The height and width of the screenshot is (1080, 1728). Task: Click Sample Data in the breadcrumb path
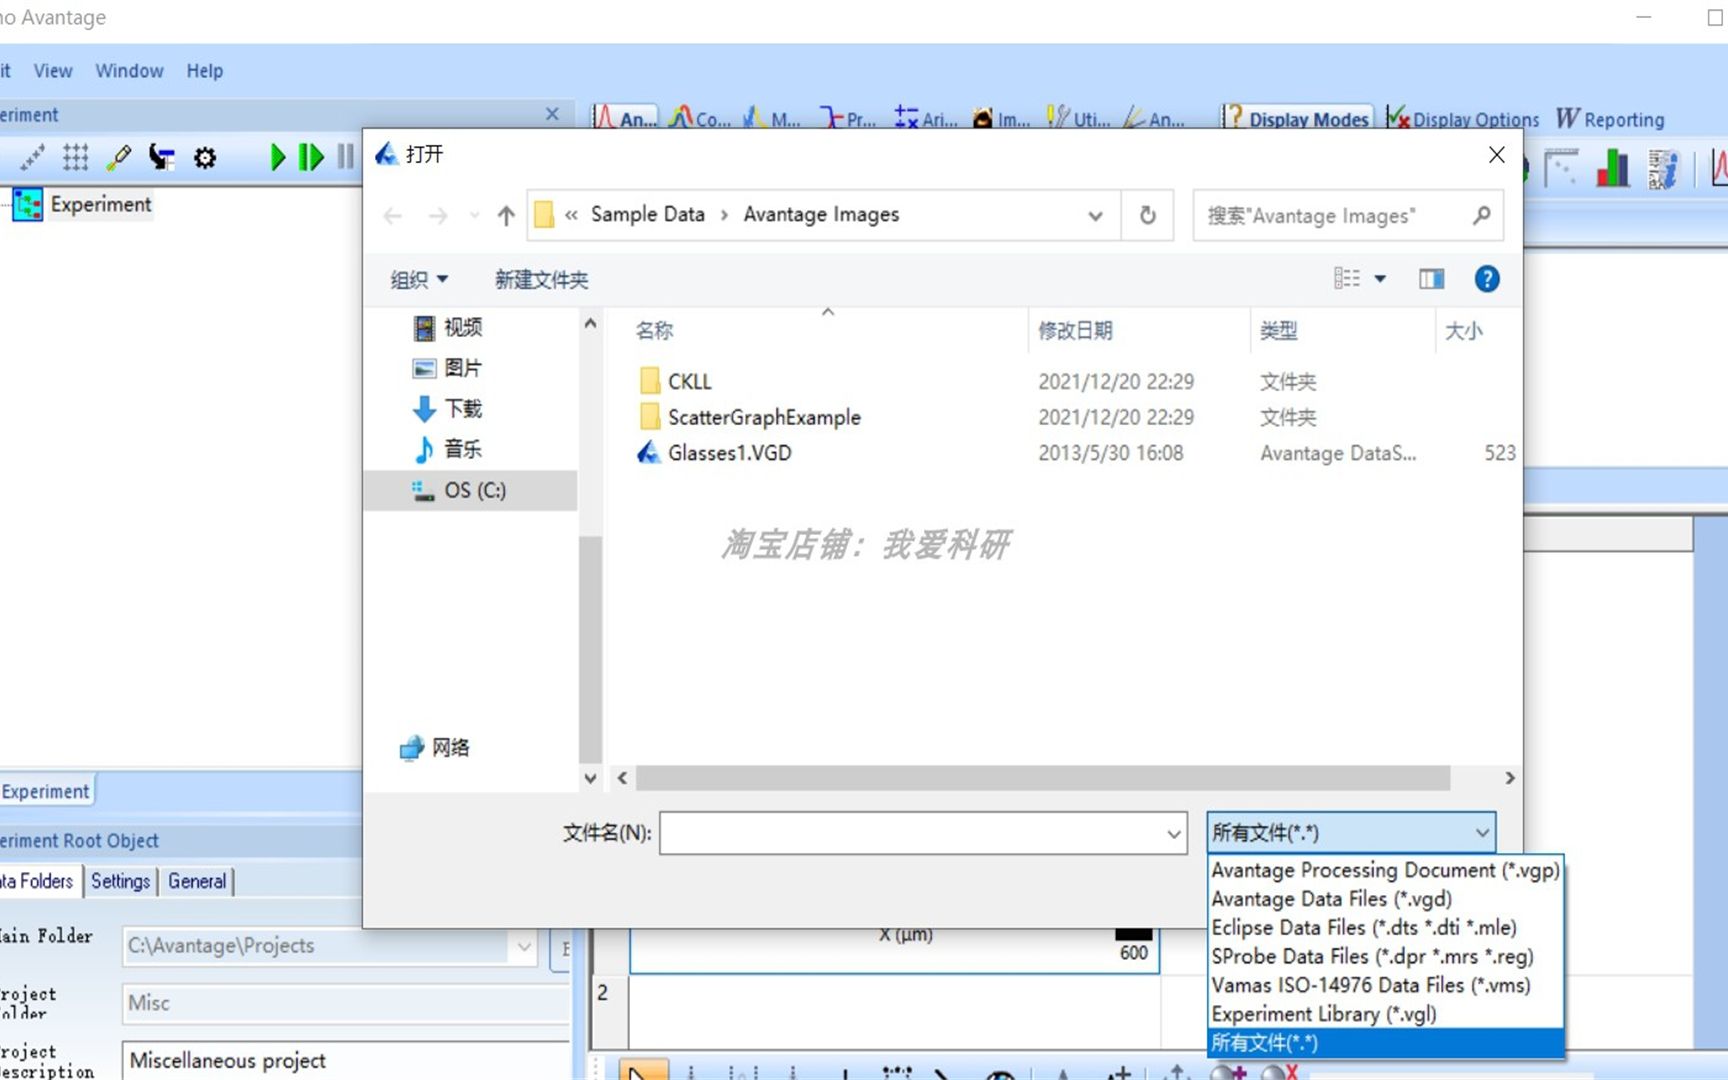point(647,214)
